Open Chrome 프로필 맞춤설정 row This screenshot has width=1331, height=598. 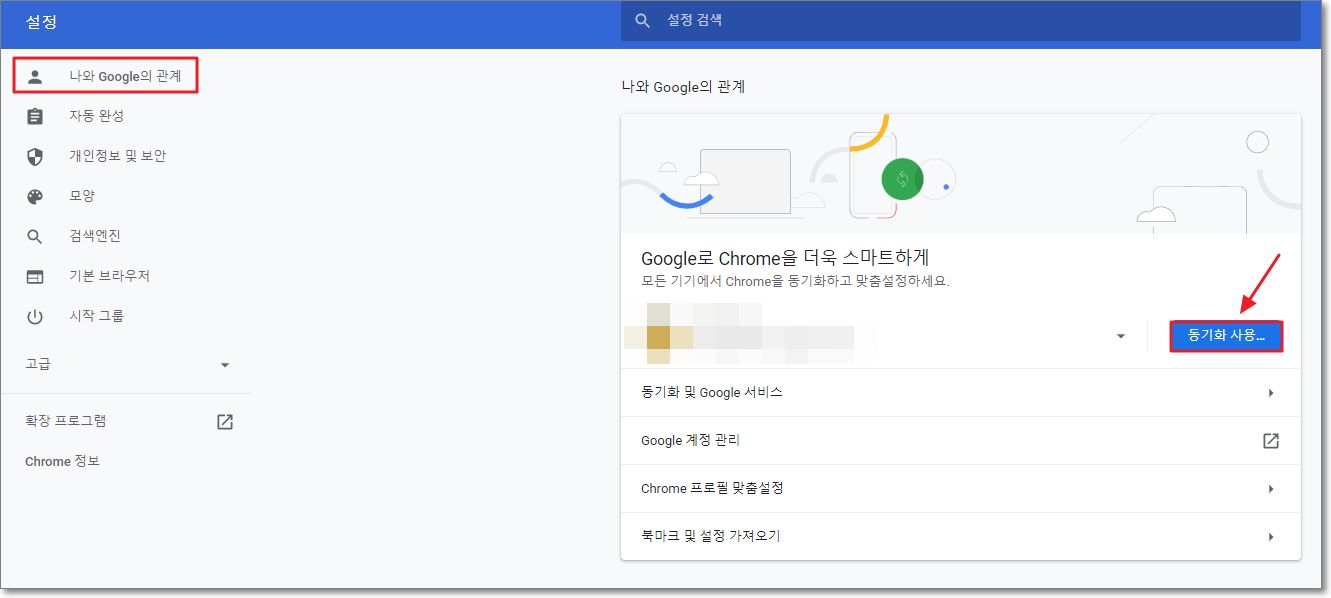960,489
